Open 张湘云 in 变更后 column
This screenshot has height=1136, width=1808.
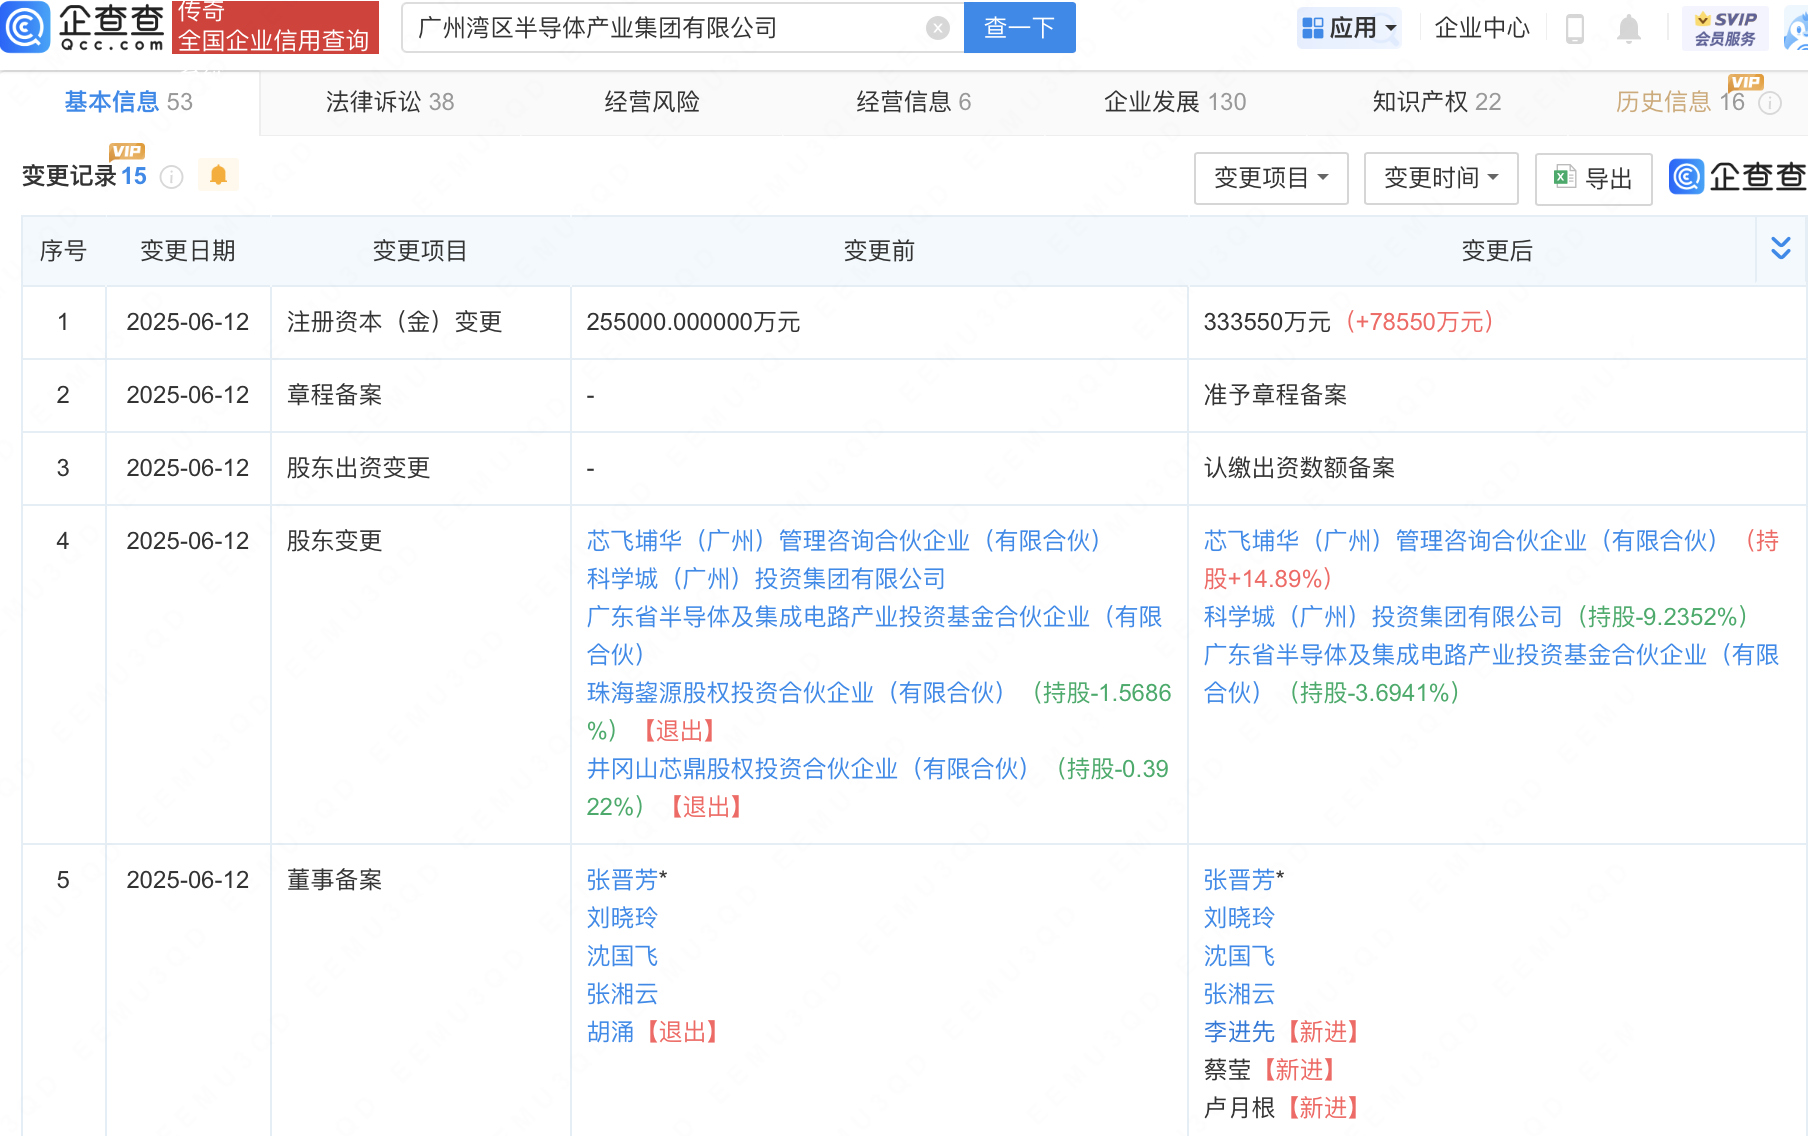pyautogui.click(x=1239, y=994)
